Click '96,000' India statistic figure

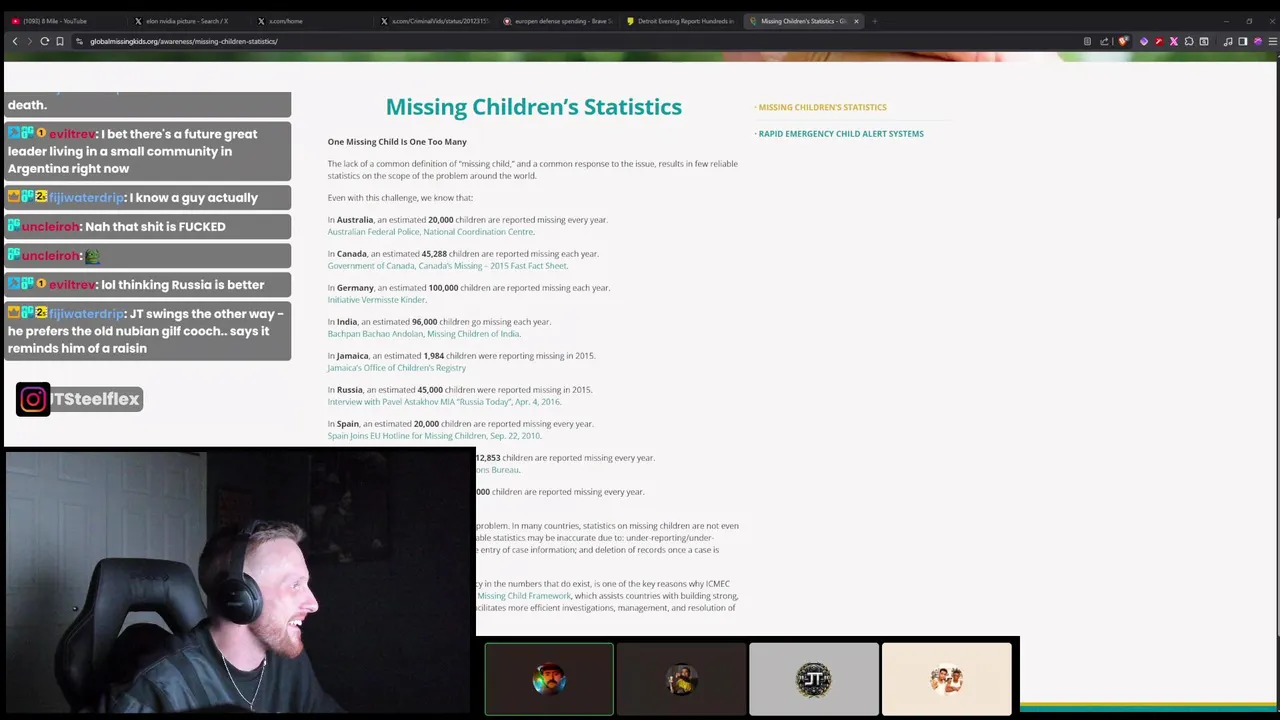coord(424,322)
